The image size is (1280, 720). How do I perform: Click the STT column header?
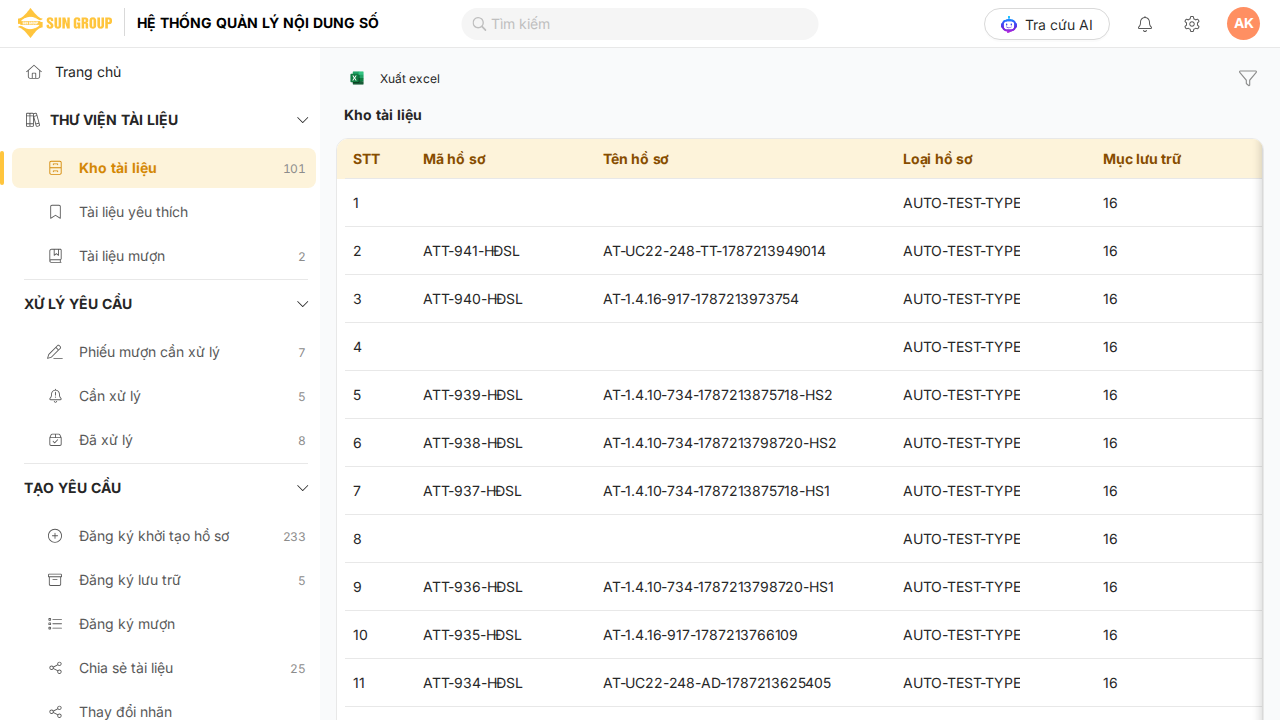click(366, 159)
